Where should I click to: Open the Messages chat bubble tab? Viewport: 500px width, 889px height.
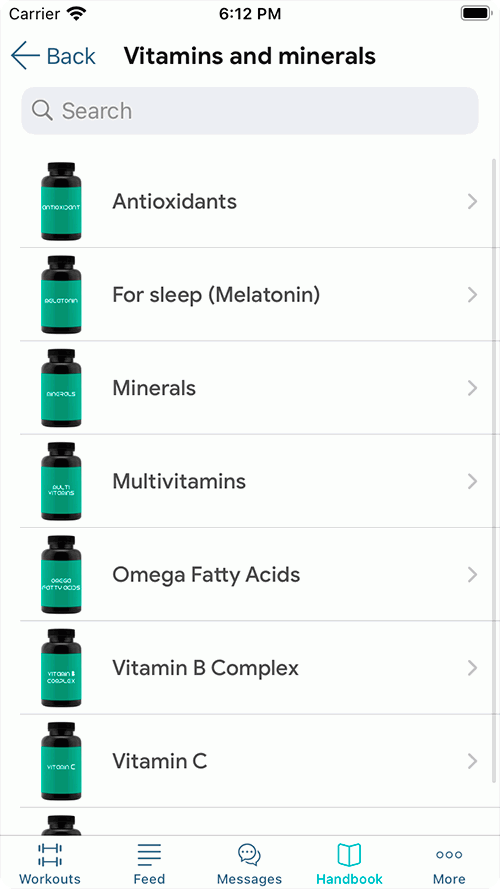249,855
